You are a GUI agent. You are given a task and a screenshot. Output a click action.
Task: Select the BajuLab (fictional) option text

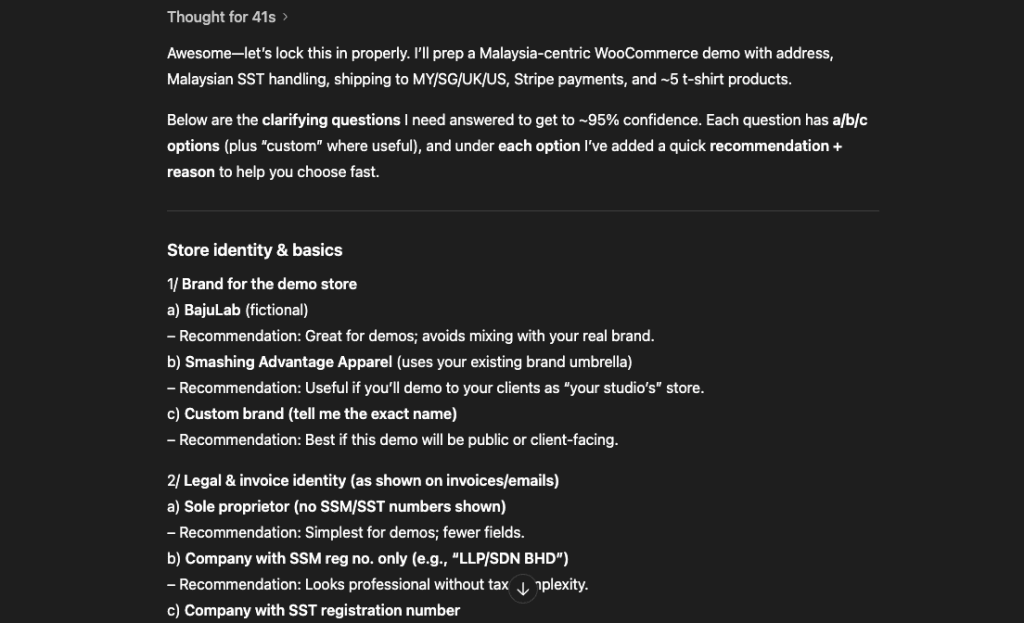[246, 310]
